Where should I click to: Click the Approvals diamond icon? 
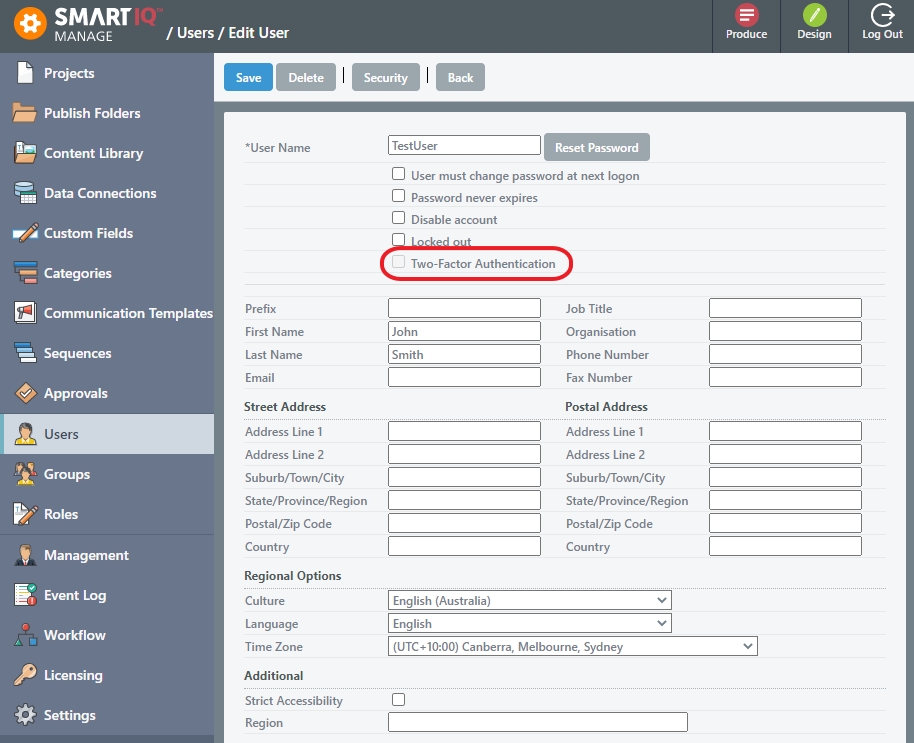coord(25,393)
